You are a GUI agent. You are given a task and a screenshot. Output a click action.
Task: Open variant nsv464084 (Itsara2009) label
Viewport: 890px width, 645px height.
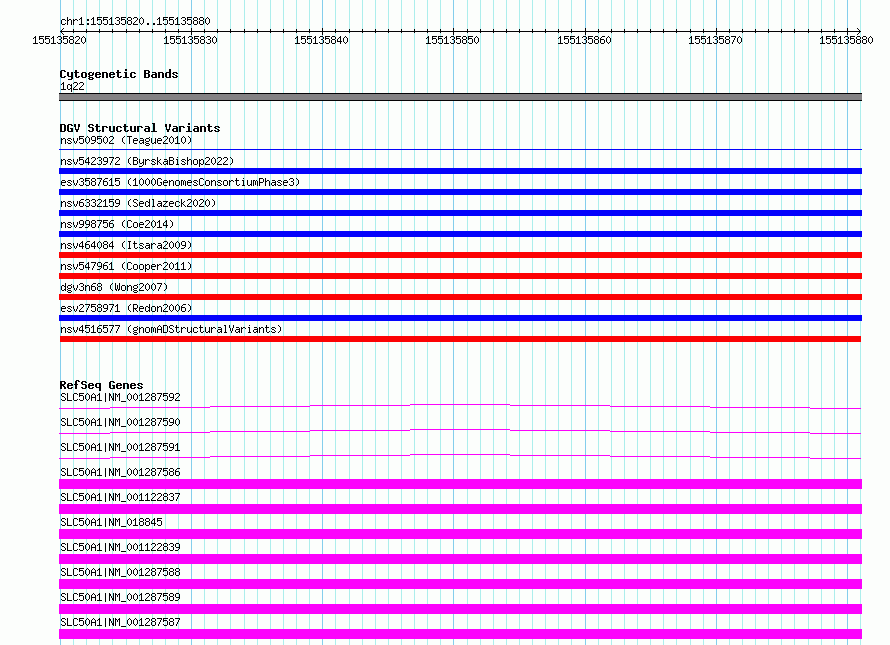tap(126, 245)
